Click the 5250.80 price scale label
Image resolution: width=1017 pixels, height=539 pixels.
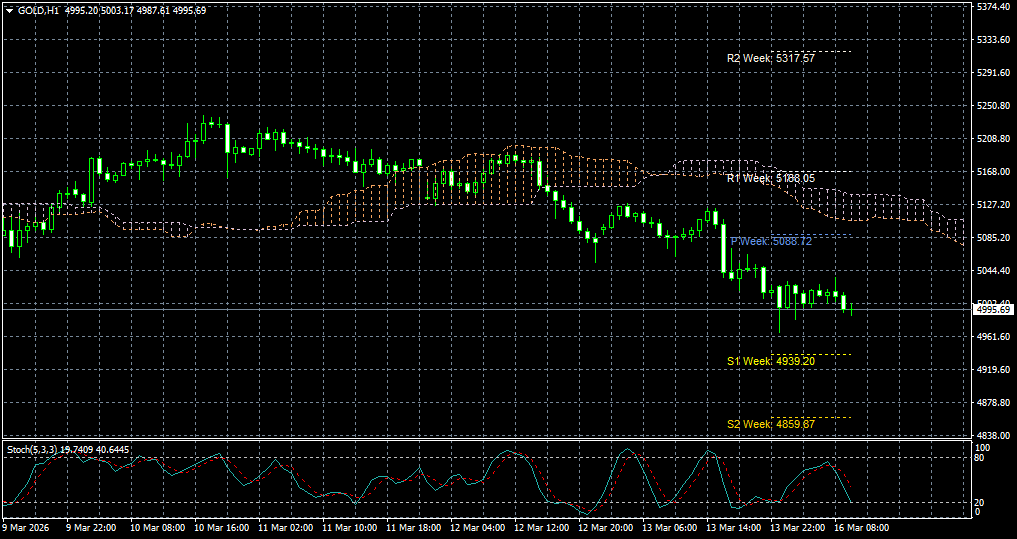pos(993,106)
